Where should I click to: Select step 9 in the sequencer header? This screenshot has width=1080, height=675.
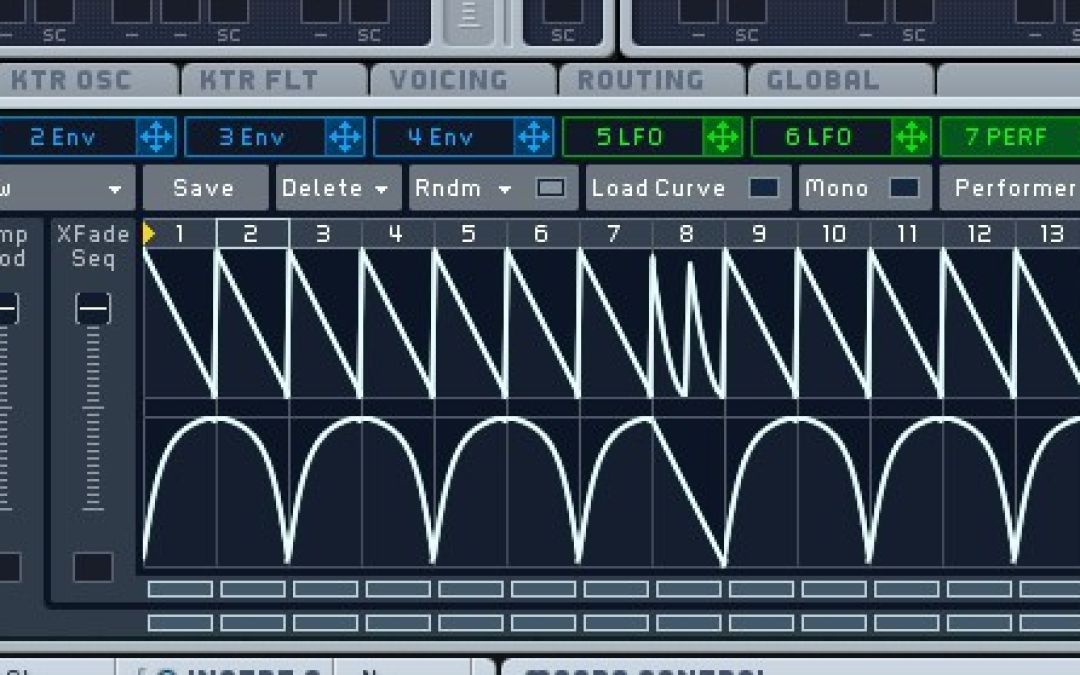click(x=761, y=233)
